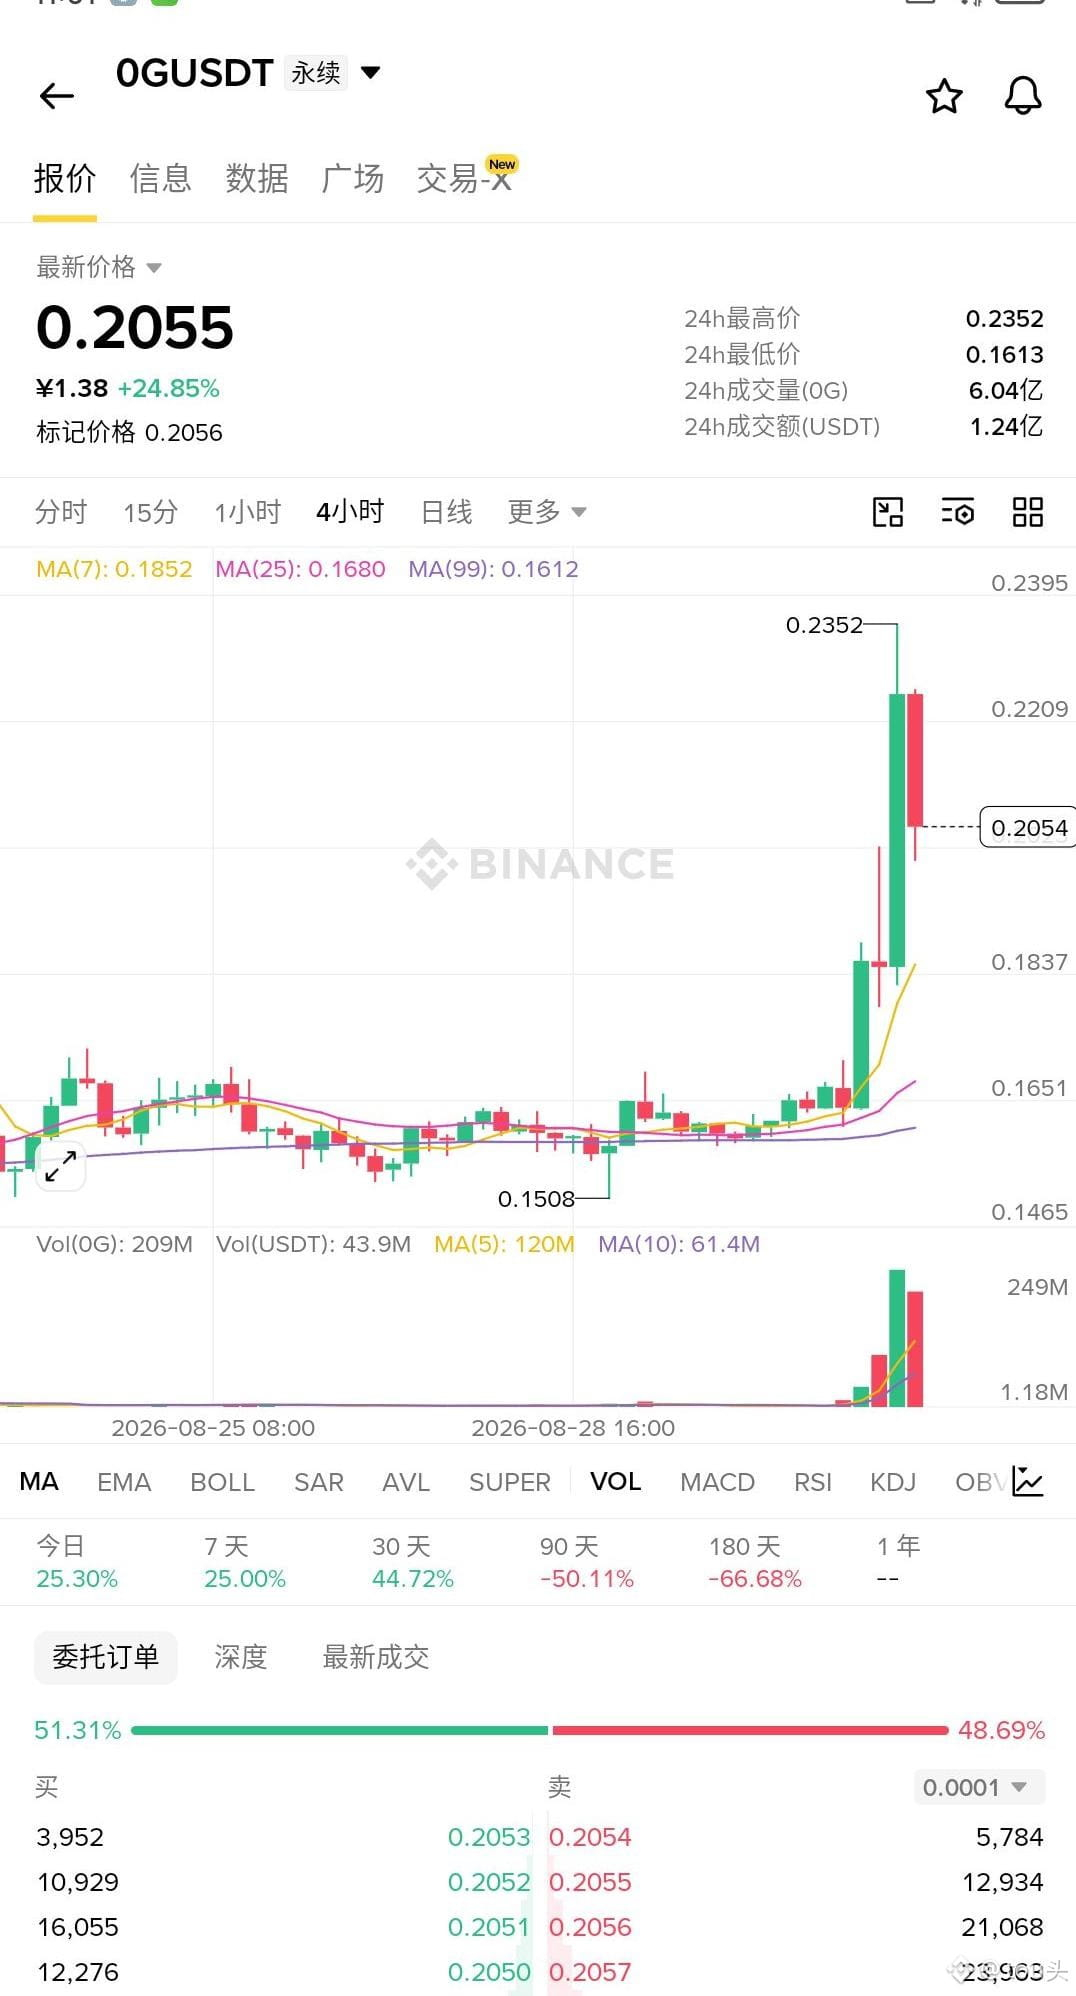The width and height of the screenshot is (1076, 1996).
Task: Tap the 标记价格 0.2056 label
Action: click(x=129, y=432)
